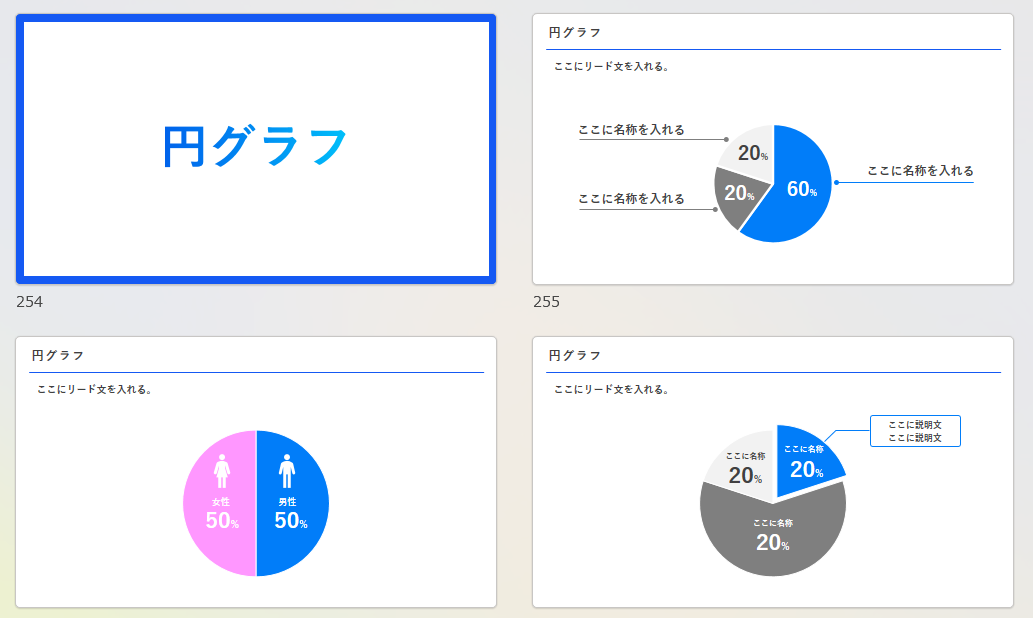The width and height of the screenshot is (1033, 618).
Task: Click the female figure icon in the pink half
Action: tap(222, 470)
